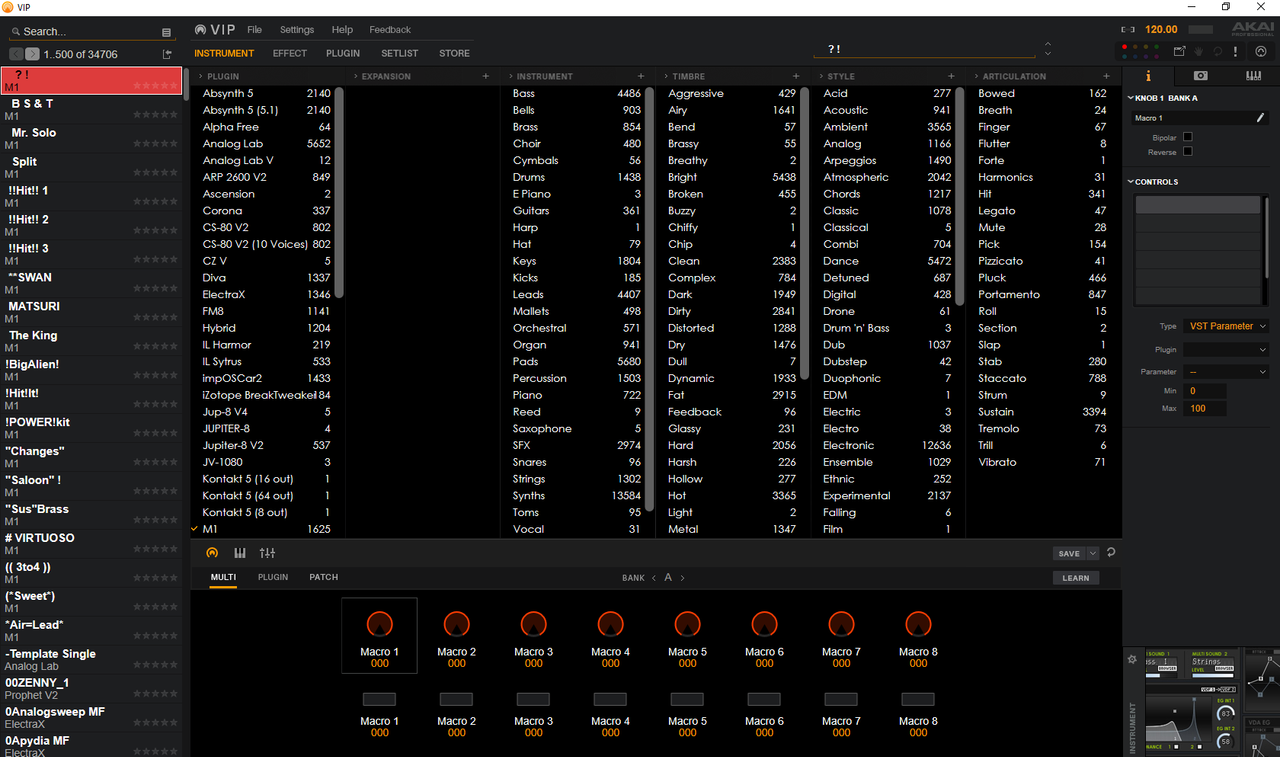The height and width of the screenshot is (757, 1280).
Task: Toggle the Macro 4 switch button
Action: coord(610,700)
